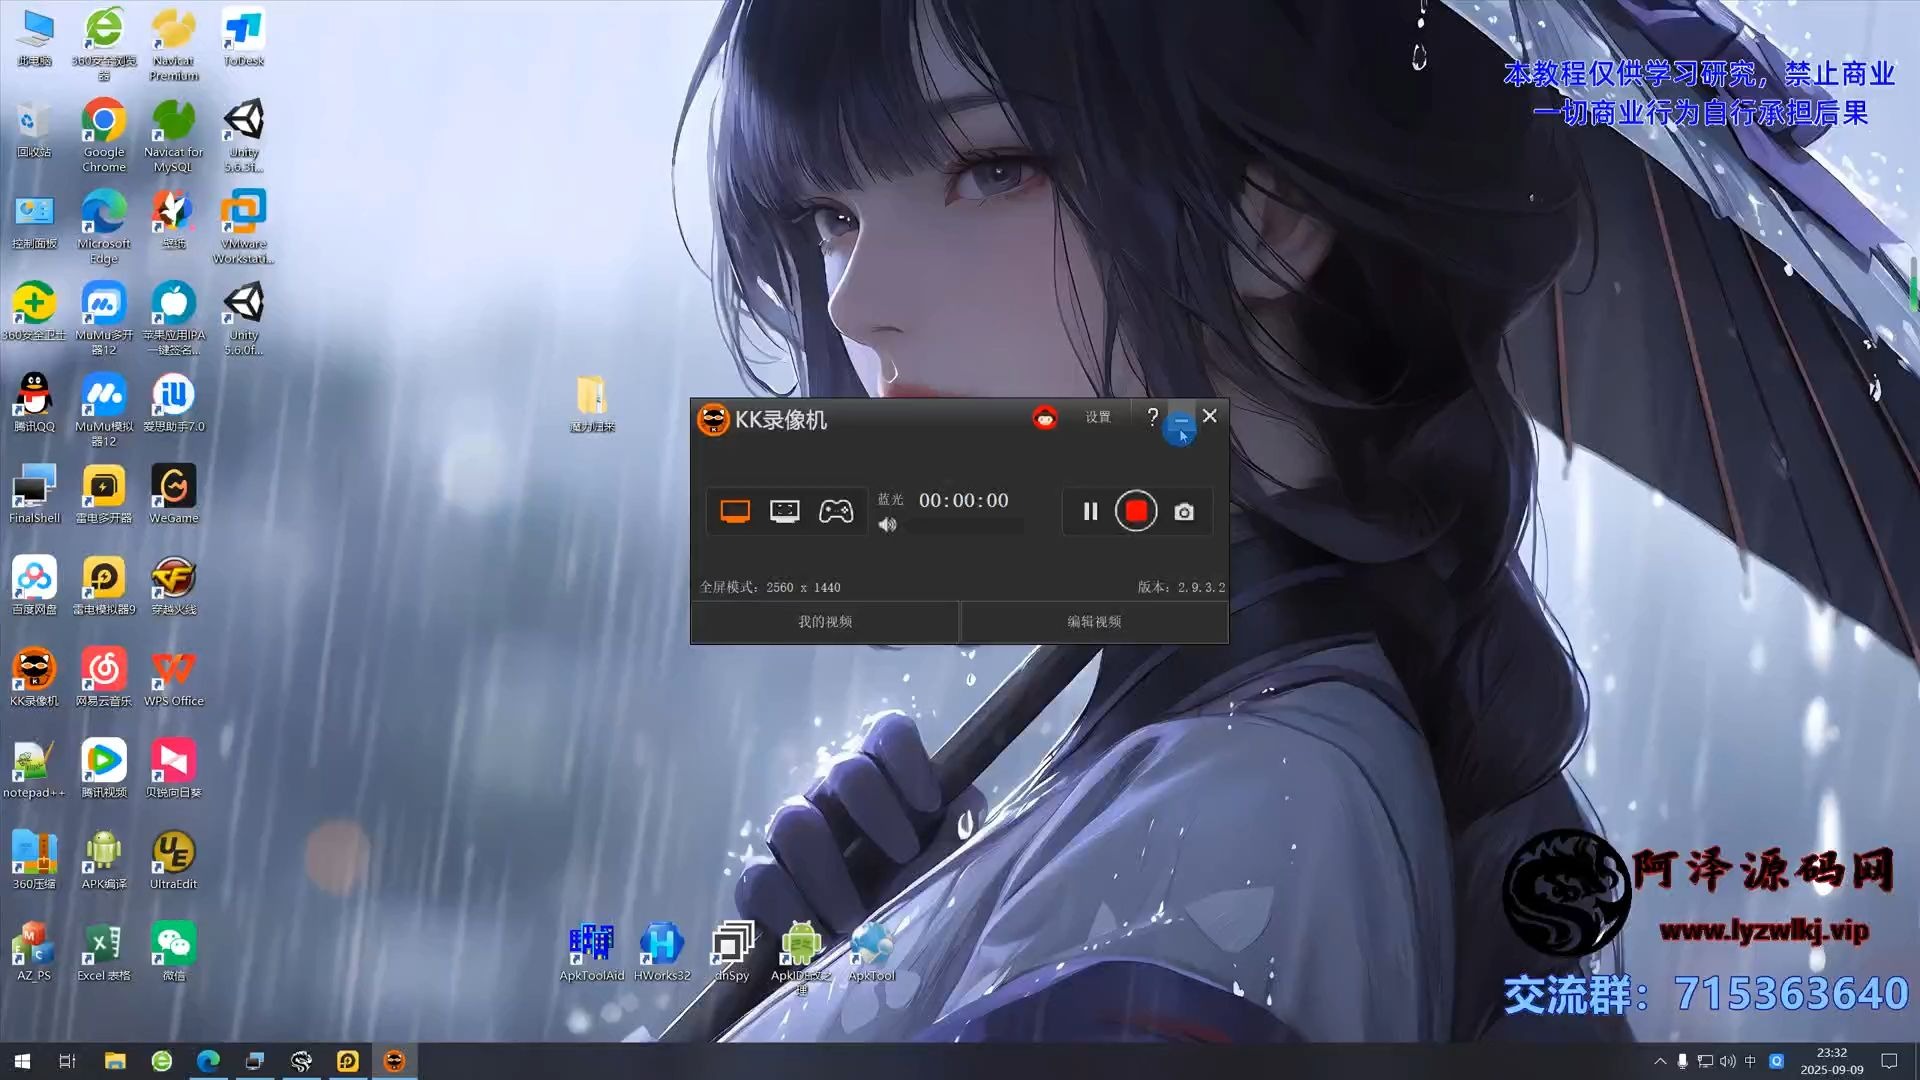Select game recording mode gamepad icon
The image size is (1920, 1080).
(x=836, y=512)
